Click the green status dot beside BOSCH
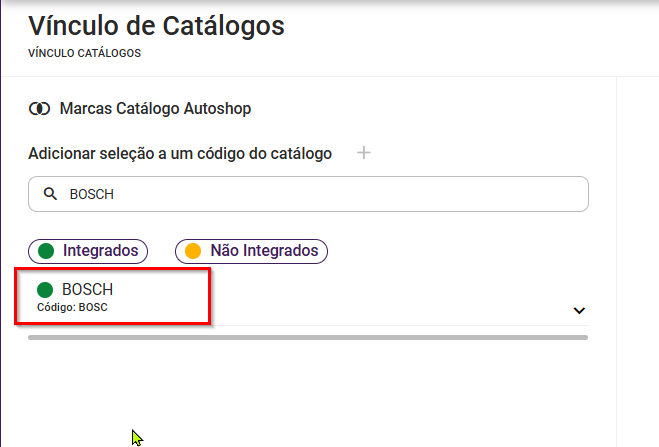This screenshot has width=659, height=447. (45, 289)
